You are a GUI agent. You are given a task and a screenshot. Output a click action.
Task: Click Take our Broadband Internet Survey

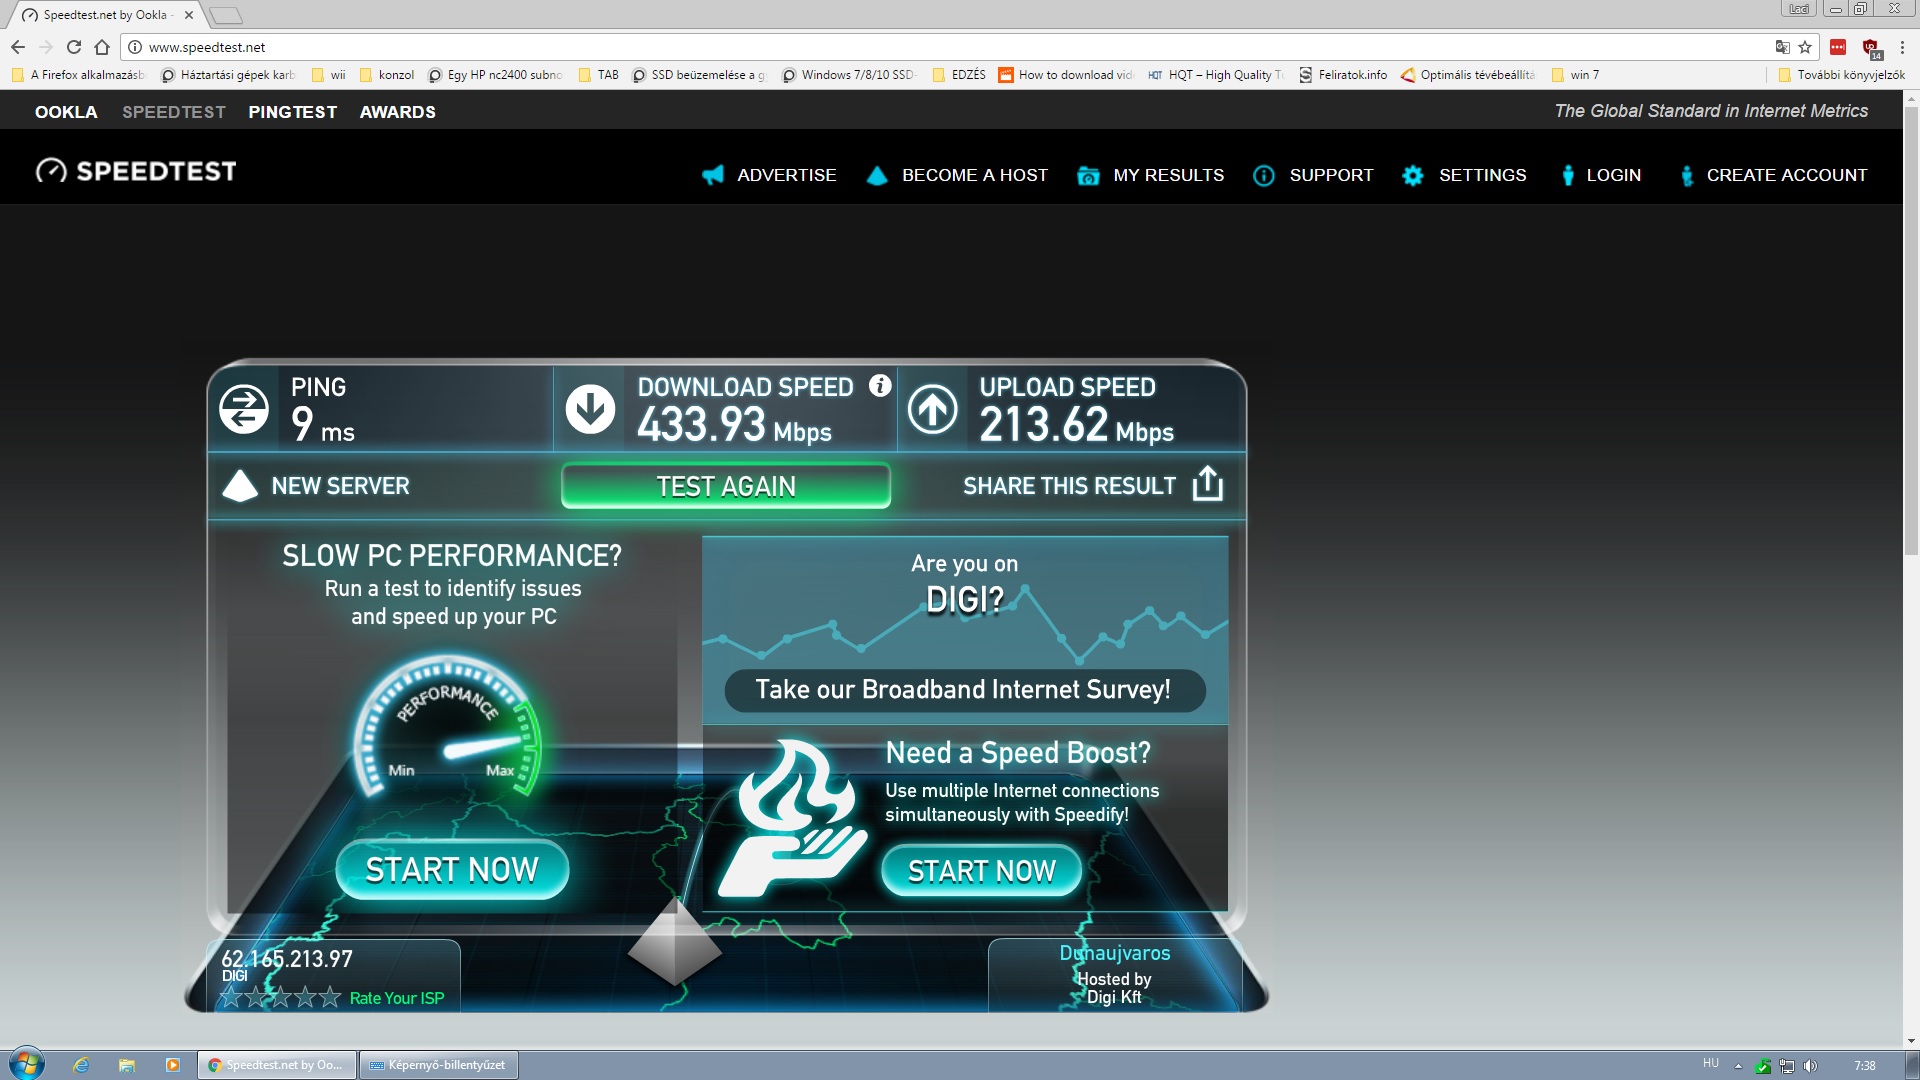(x=964, y=690)
